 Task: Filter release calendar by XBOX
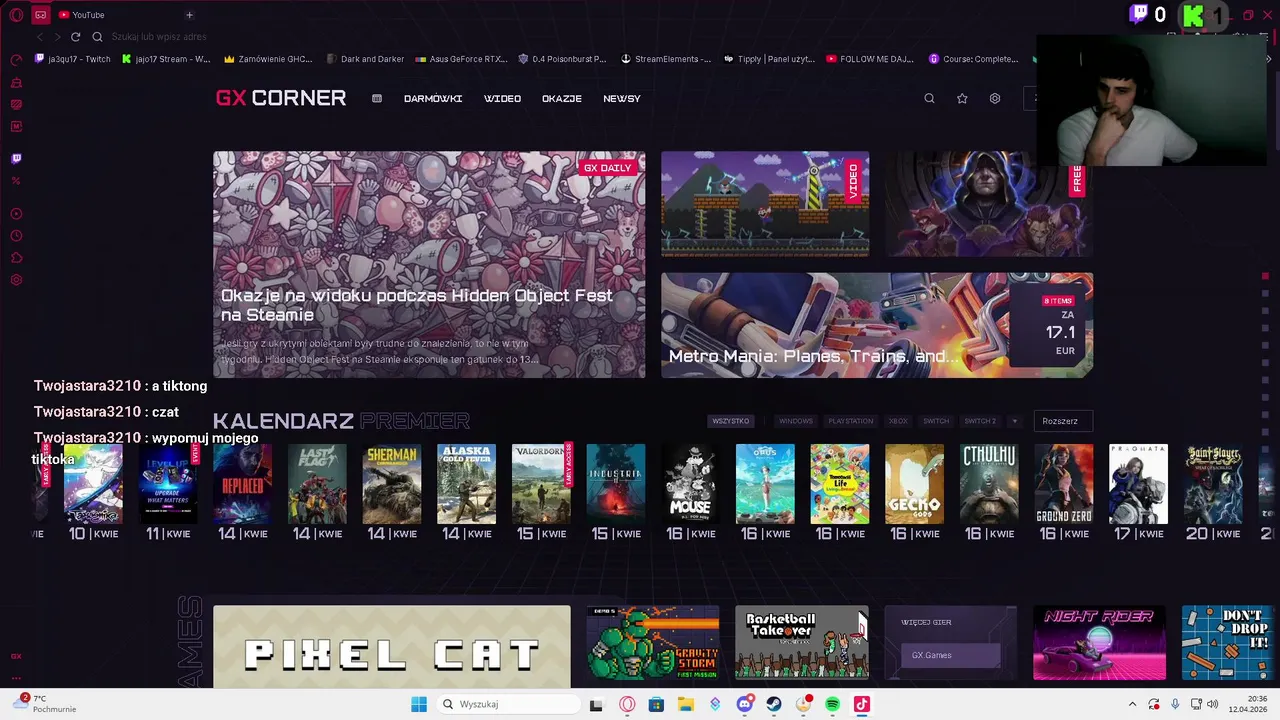[x=898, y=421]
